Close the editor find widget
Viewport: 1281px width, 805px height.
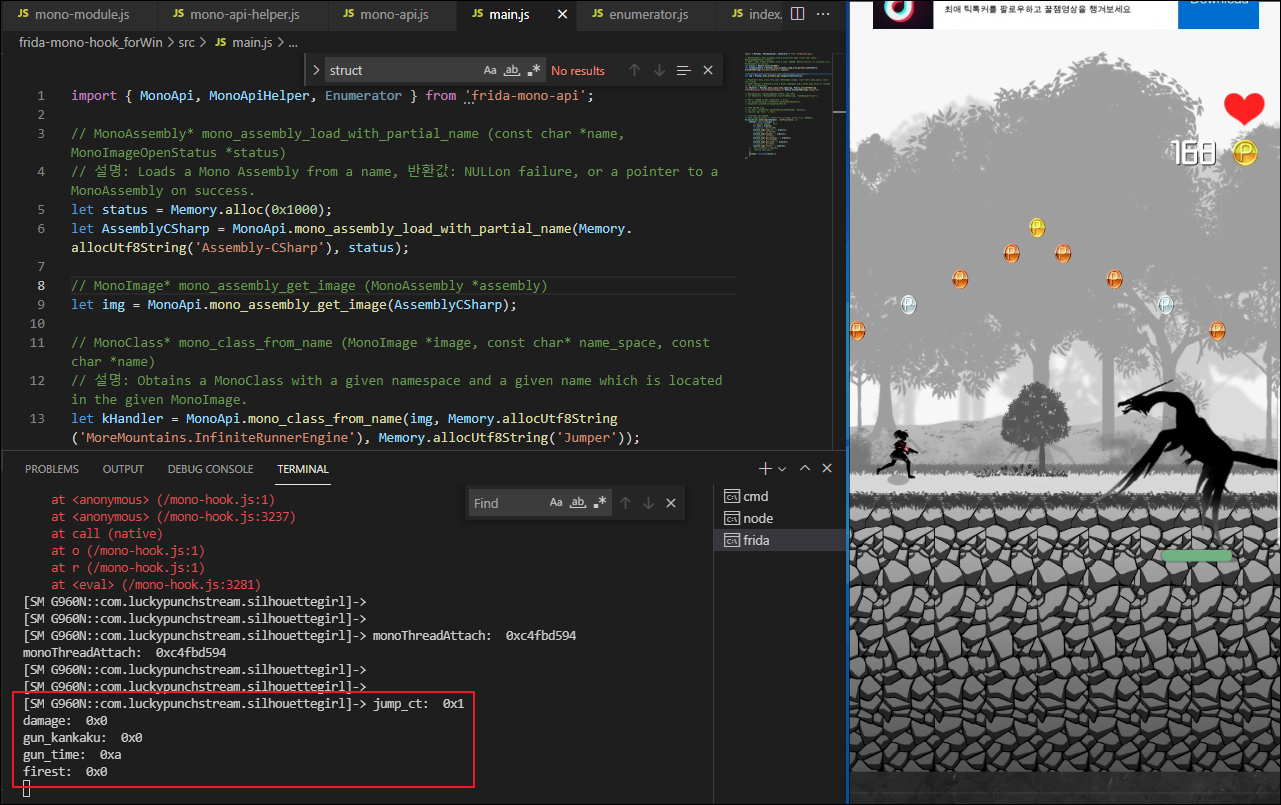(x=708, y=70)
